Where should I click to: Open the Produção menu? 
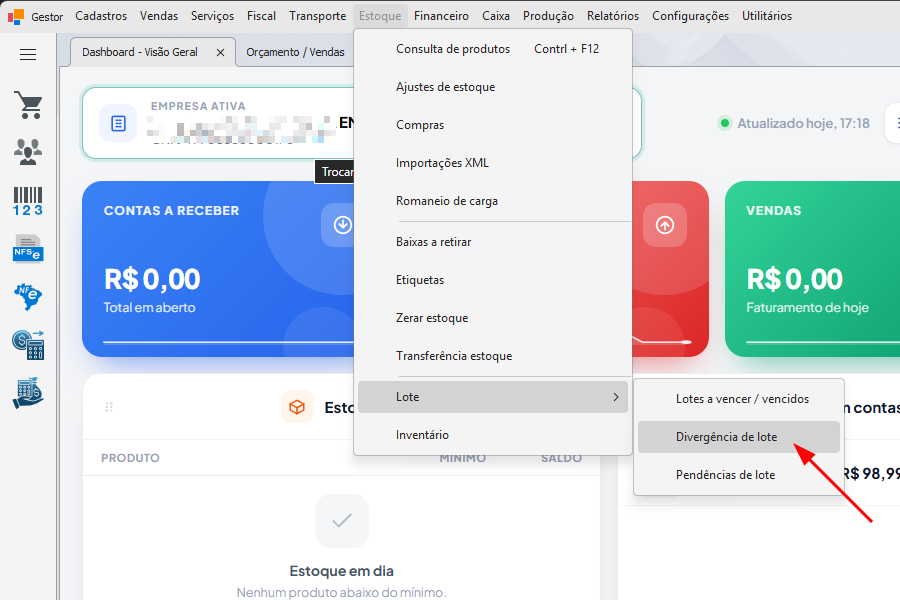click(548, 16)
